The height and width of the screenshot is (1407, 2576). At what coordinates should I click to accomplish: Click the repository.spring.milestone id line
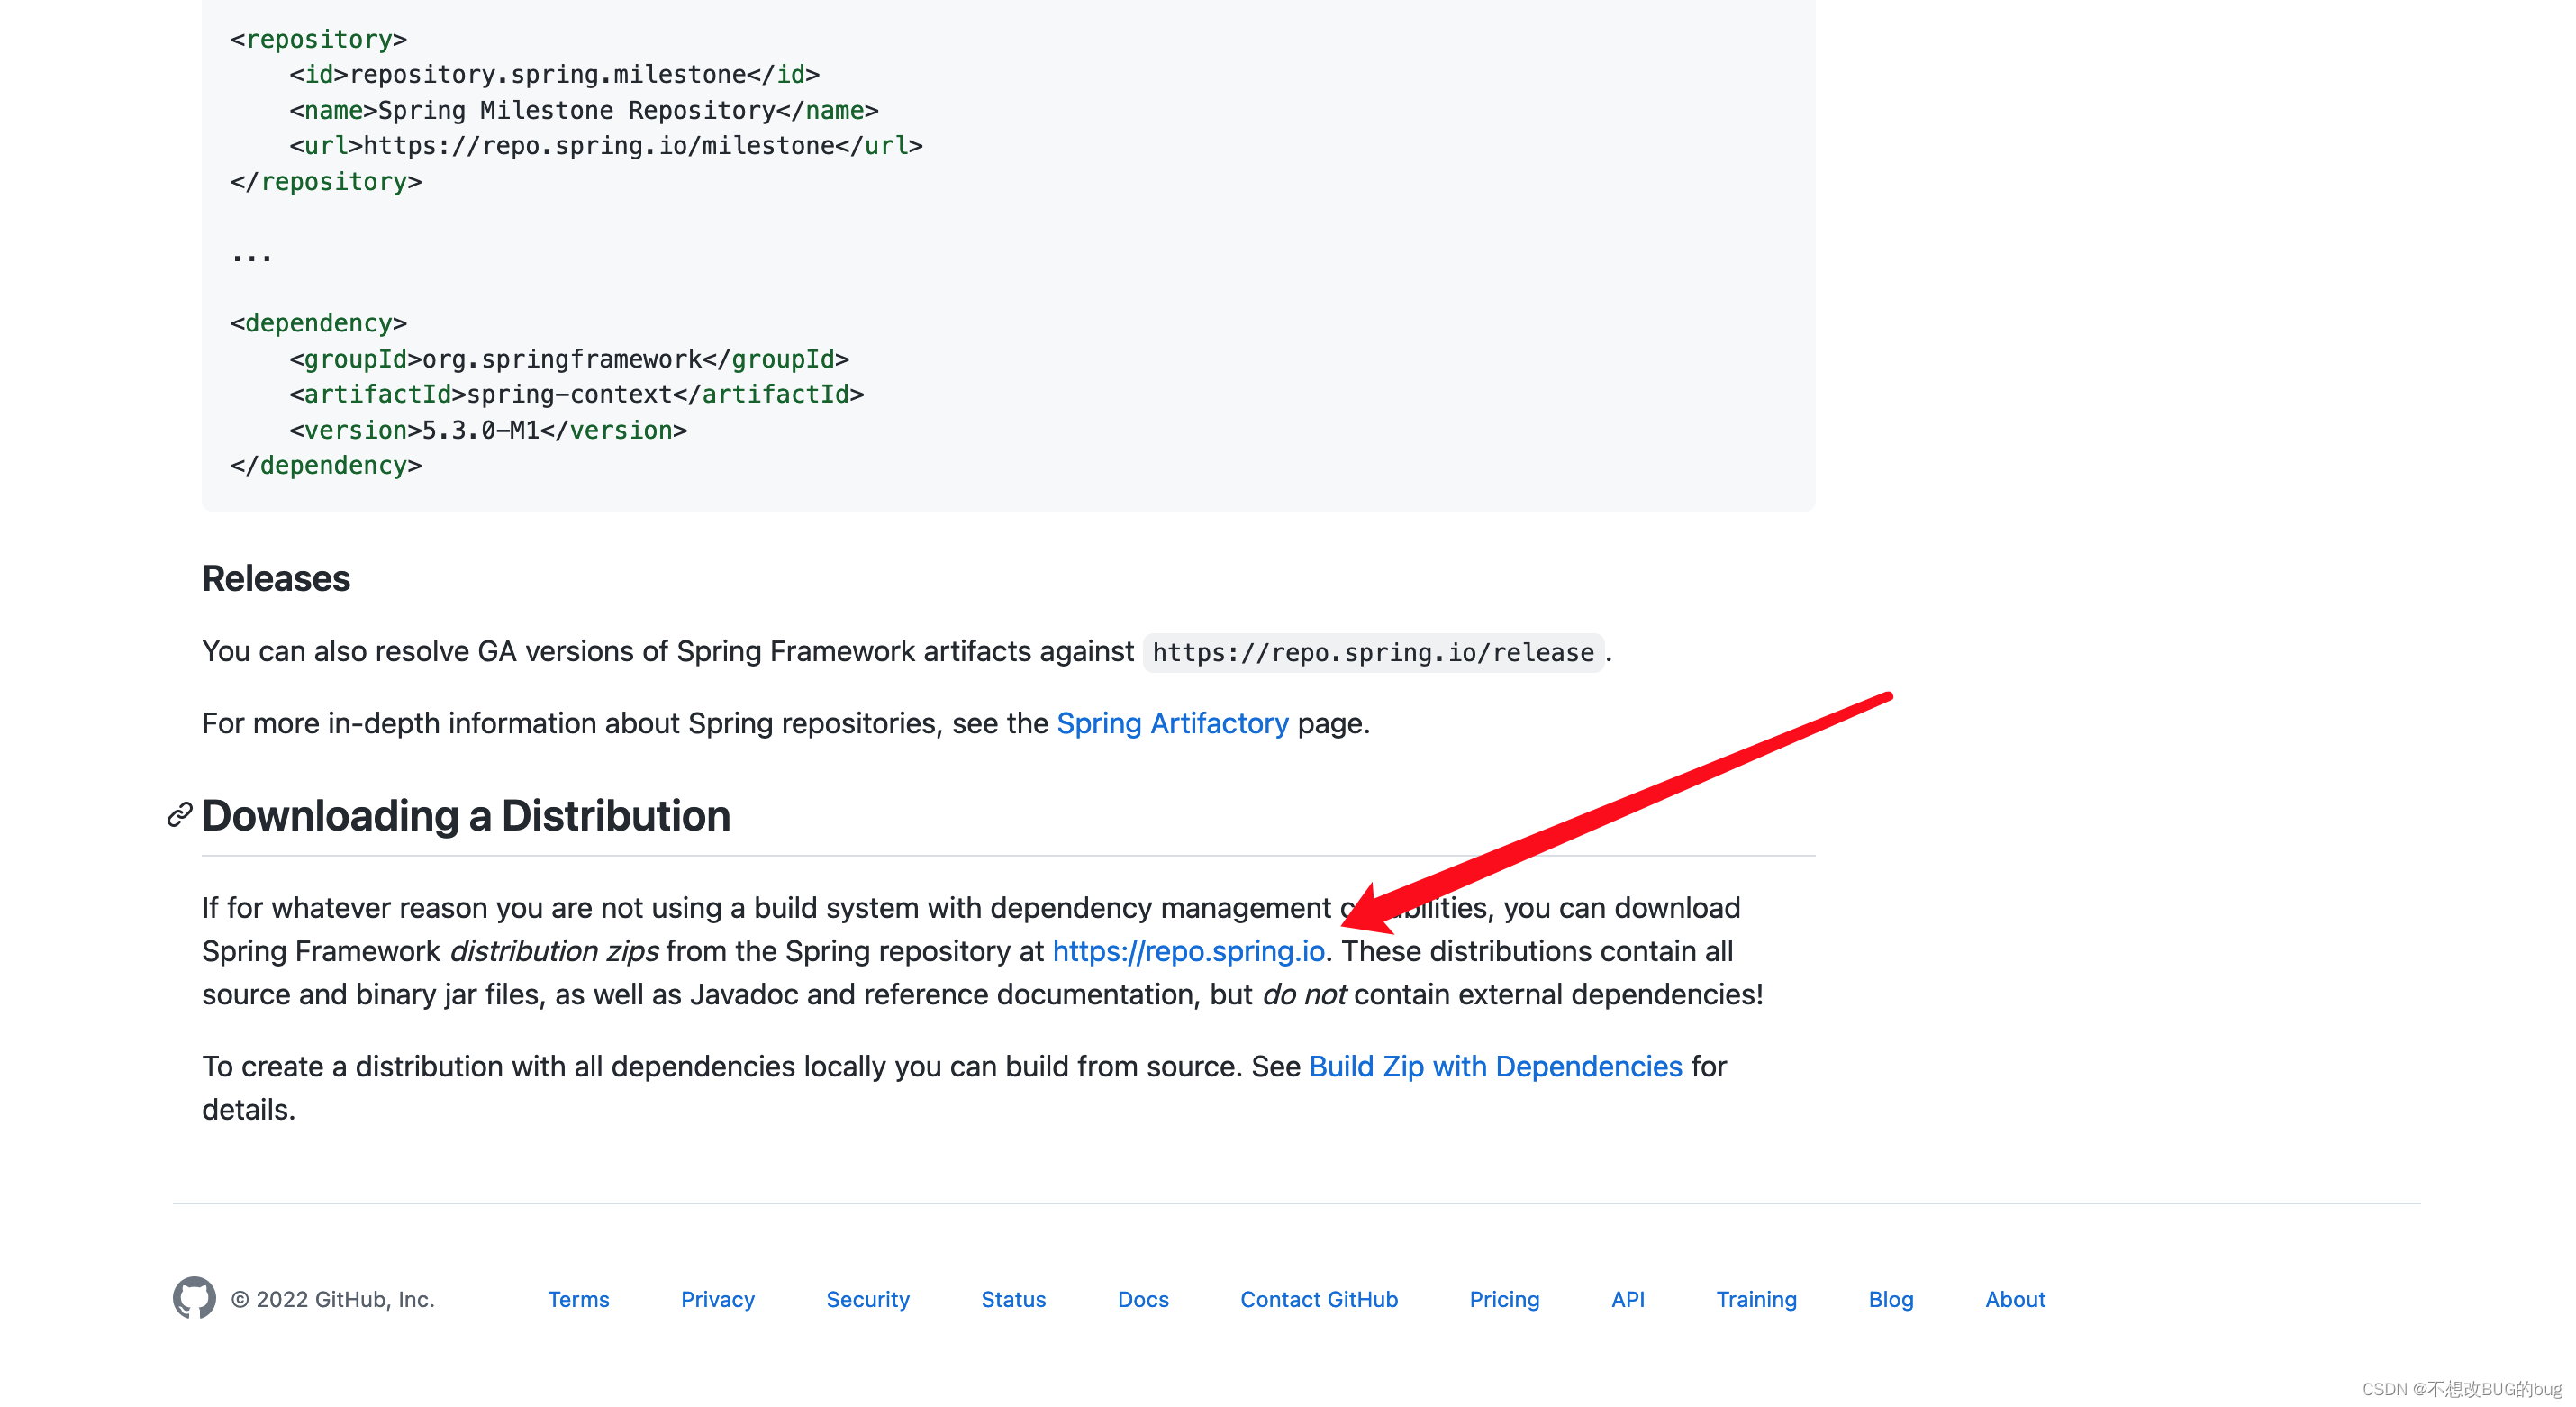click(555, 74)
